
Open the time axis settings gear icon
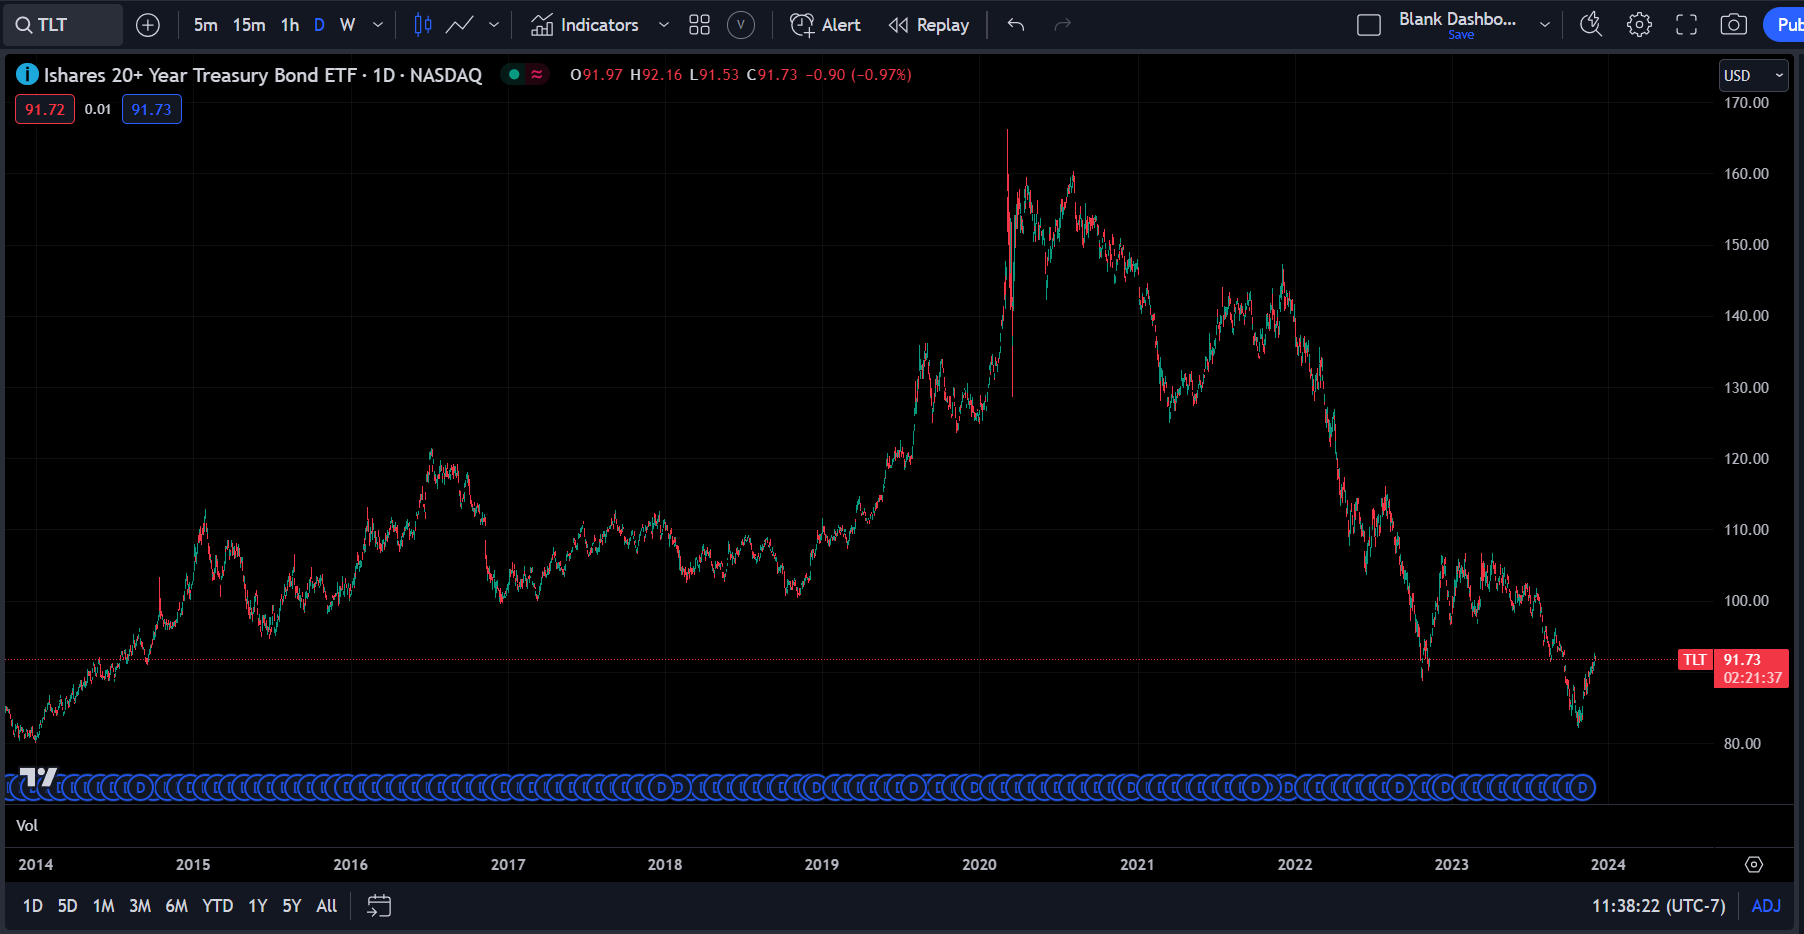pyautogui.click(x=1754, y=865)
